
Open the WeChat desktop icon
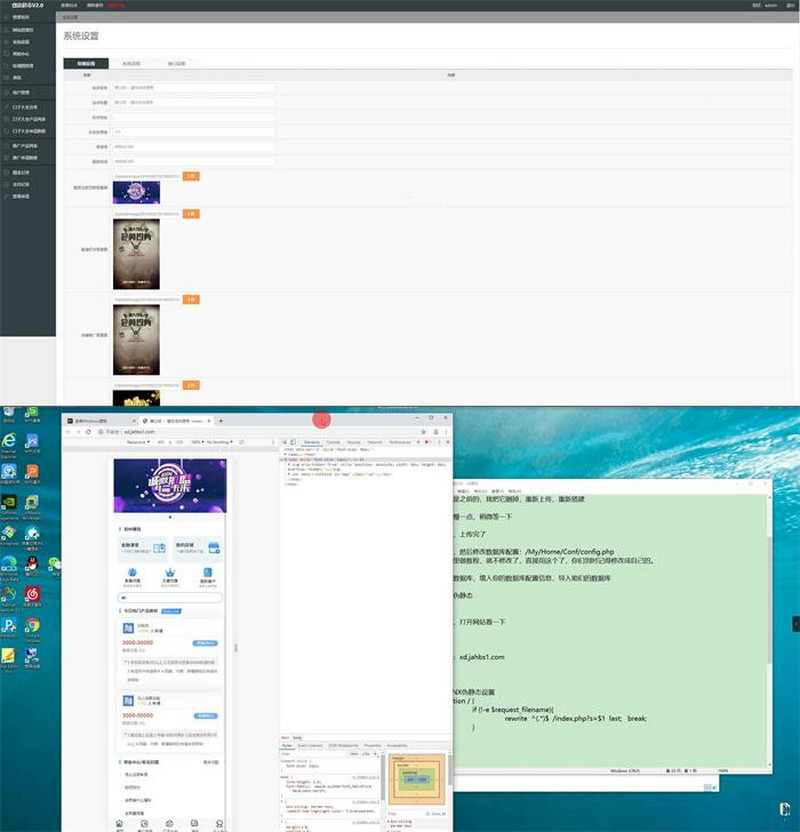[x=55, y=566]
